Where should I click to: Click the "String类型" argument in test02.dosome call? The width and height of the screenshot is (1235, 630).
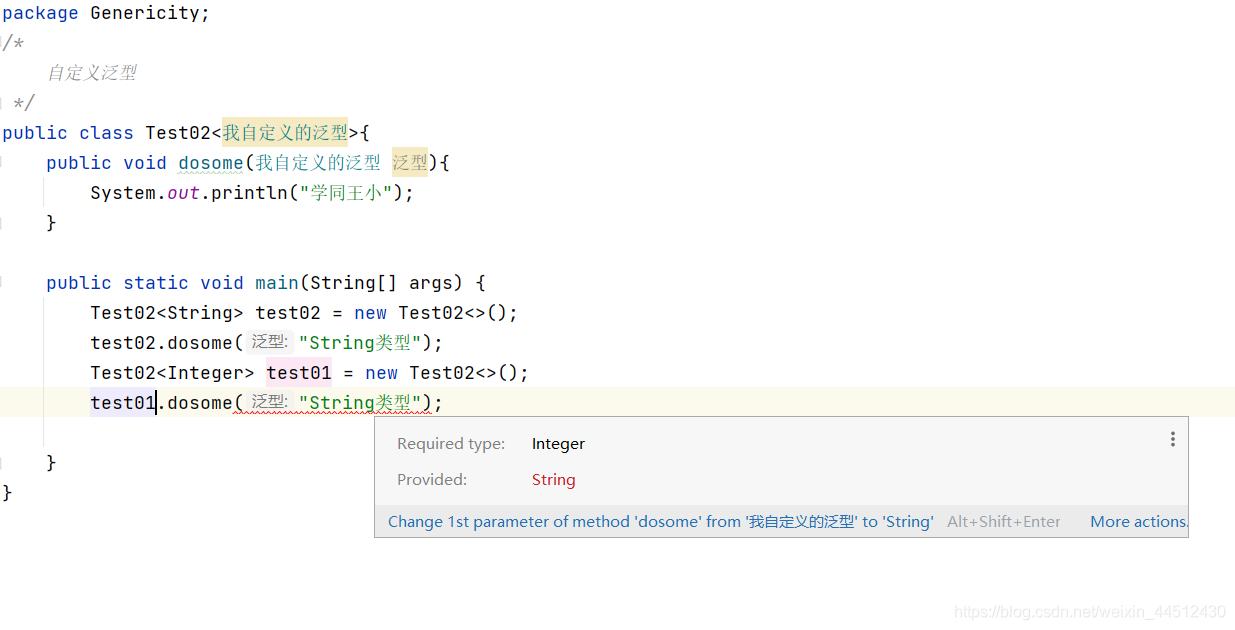point(360,343)
